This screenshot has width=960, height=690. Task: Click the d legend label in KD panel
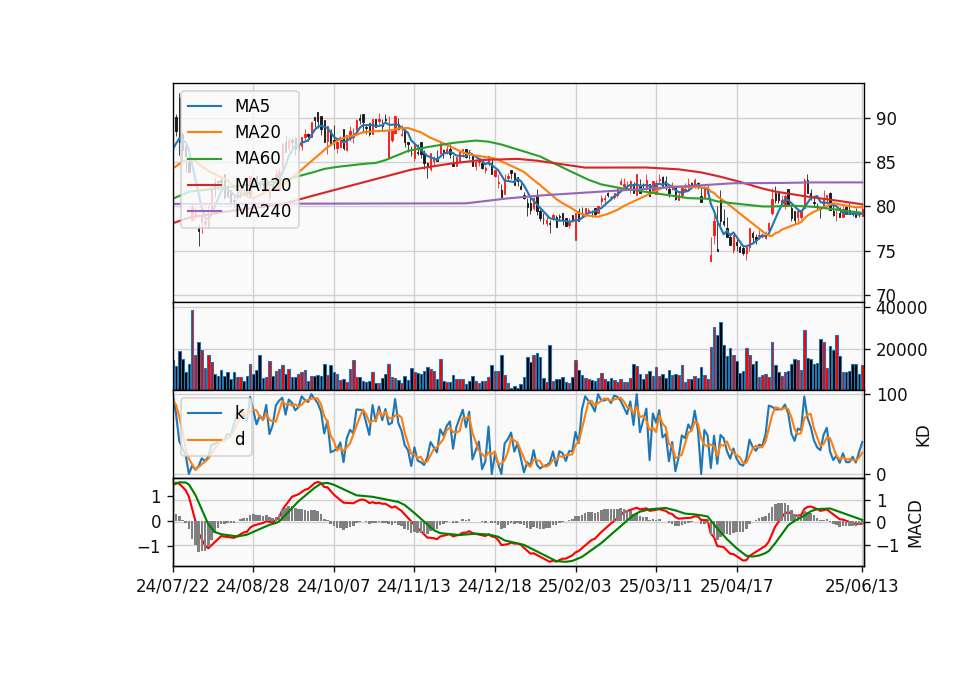click(x=239, y=439)
